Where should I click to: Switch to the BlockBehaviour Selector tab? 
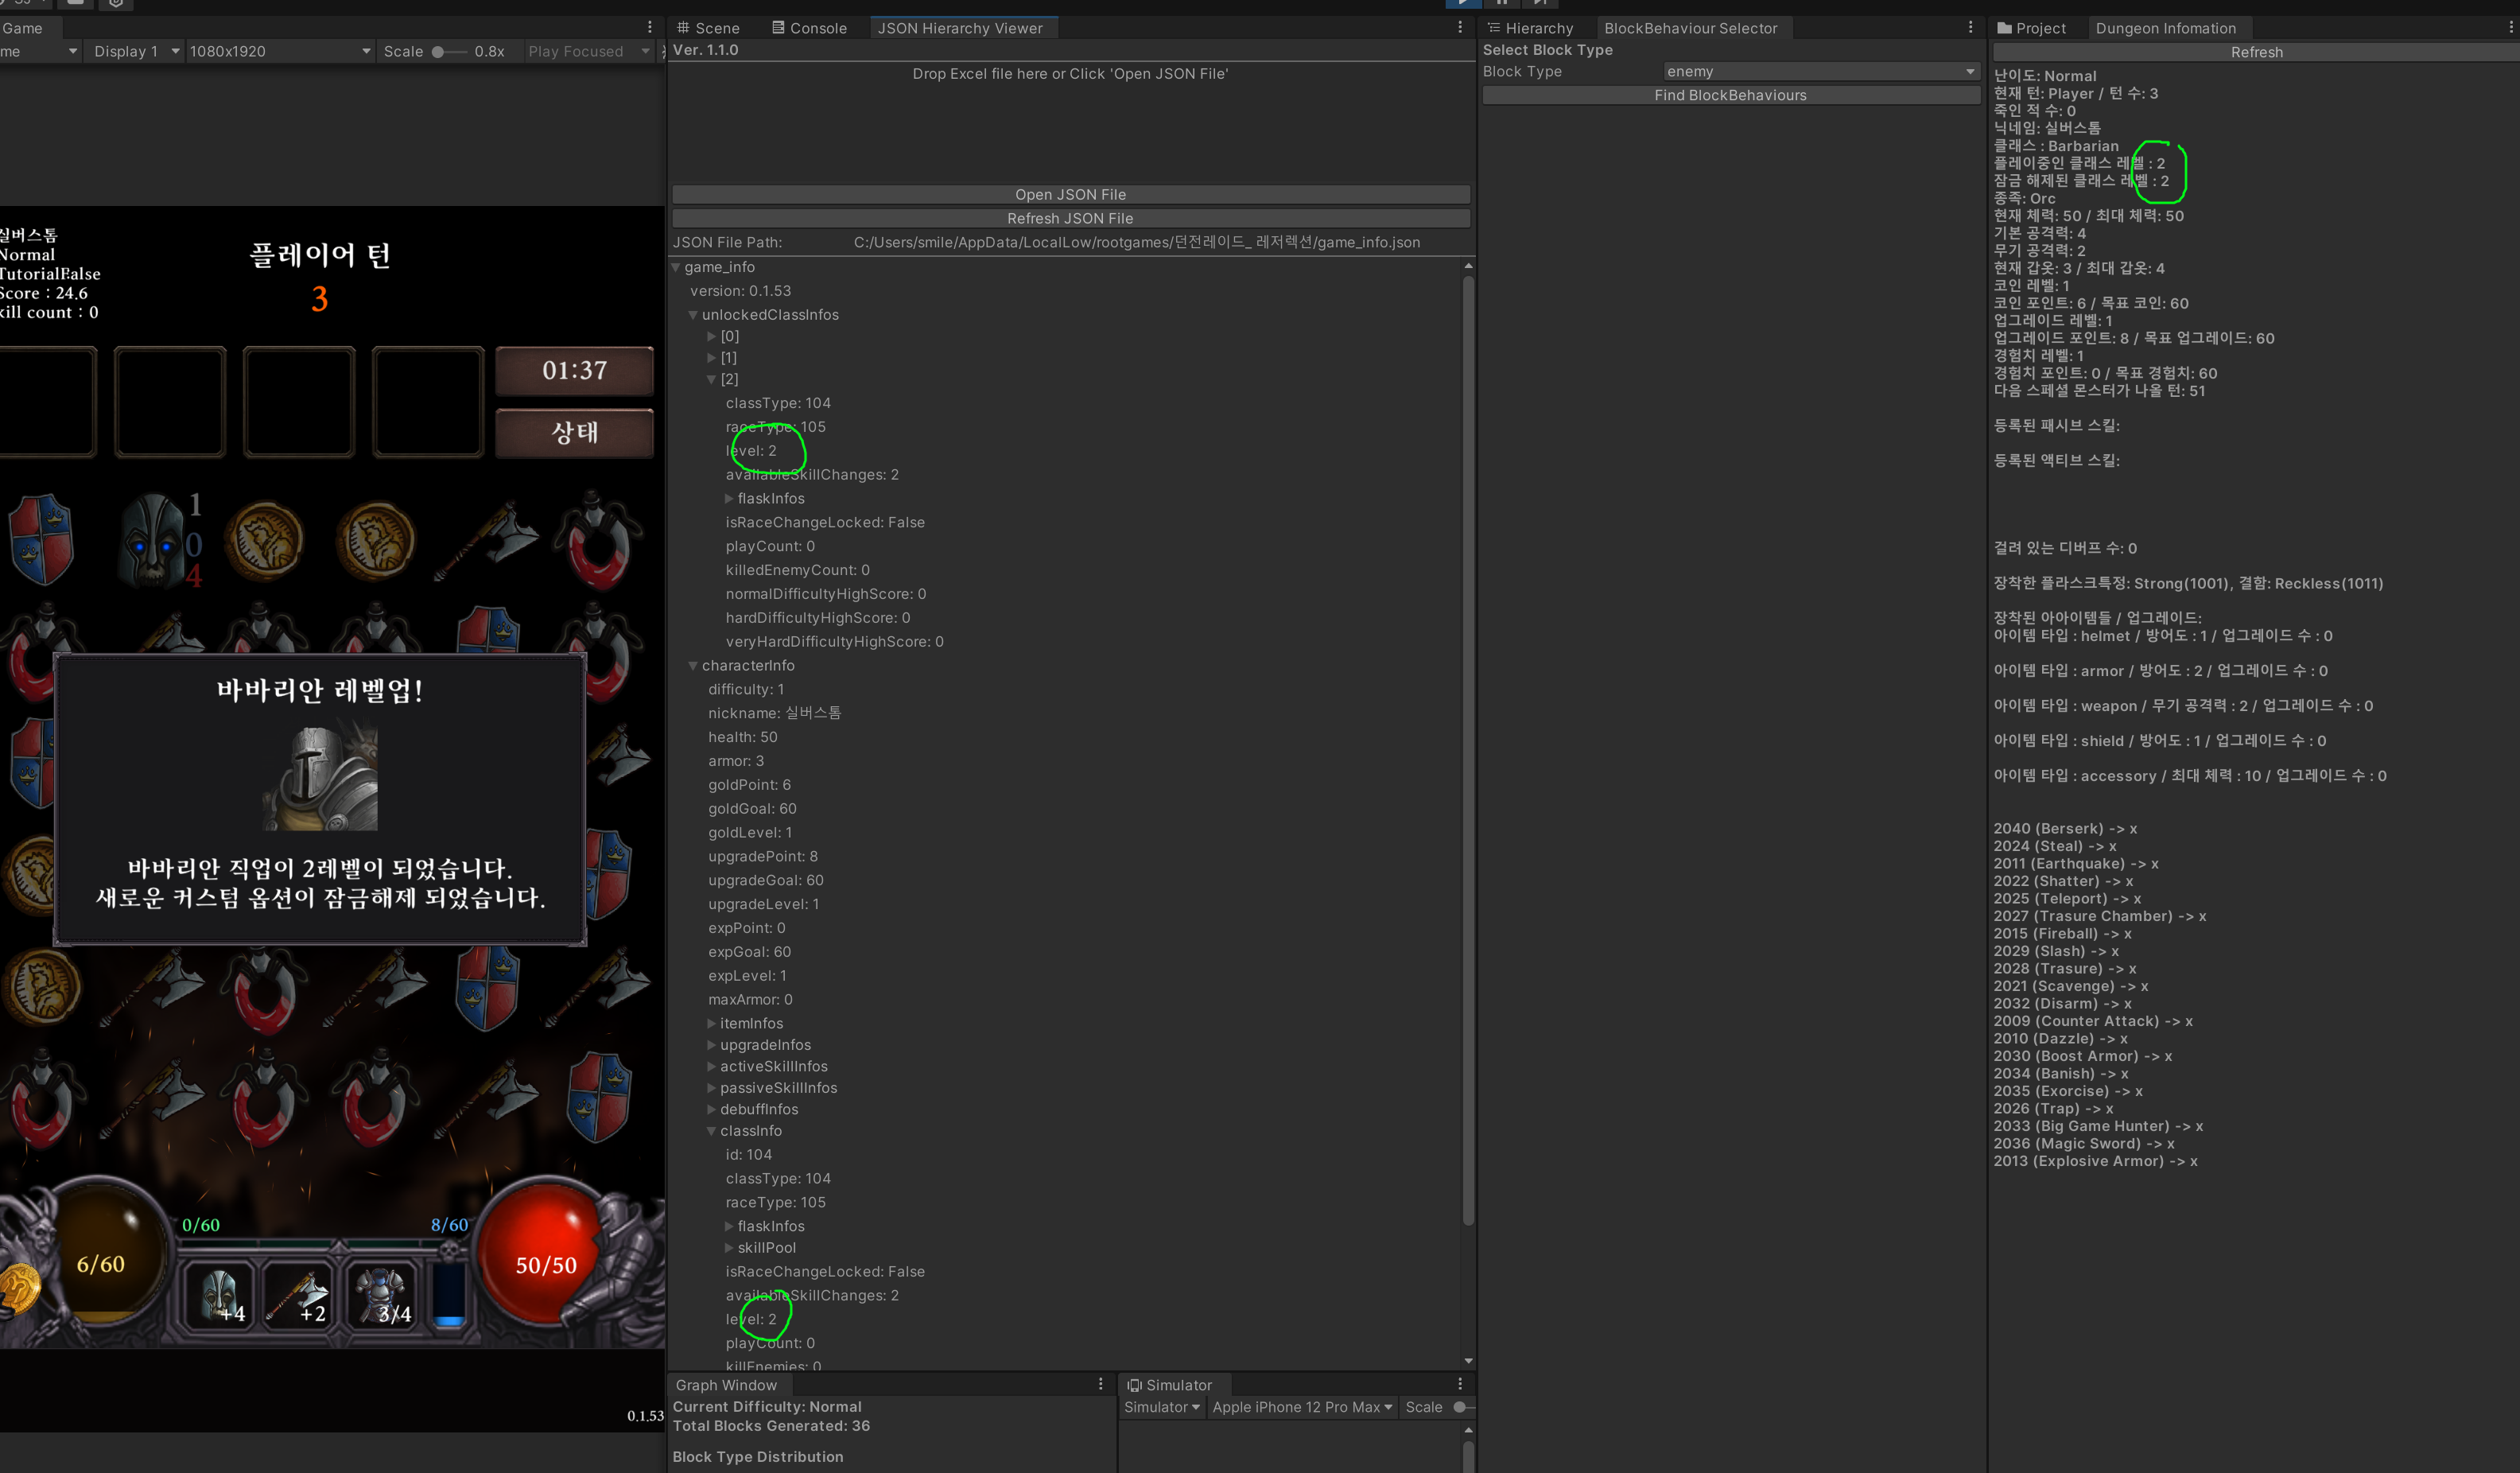point(1690,28)
